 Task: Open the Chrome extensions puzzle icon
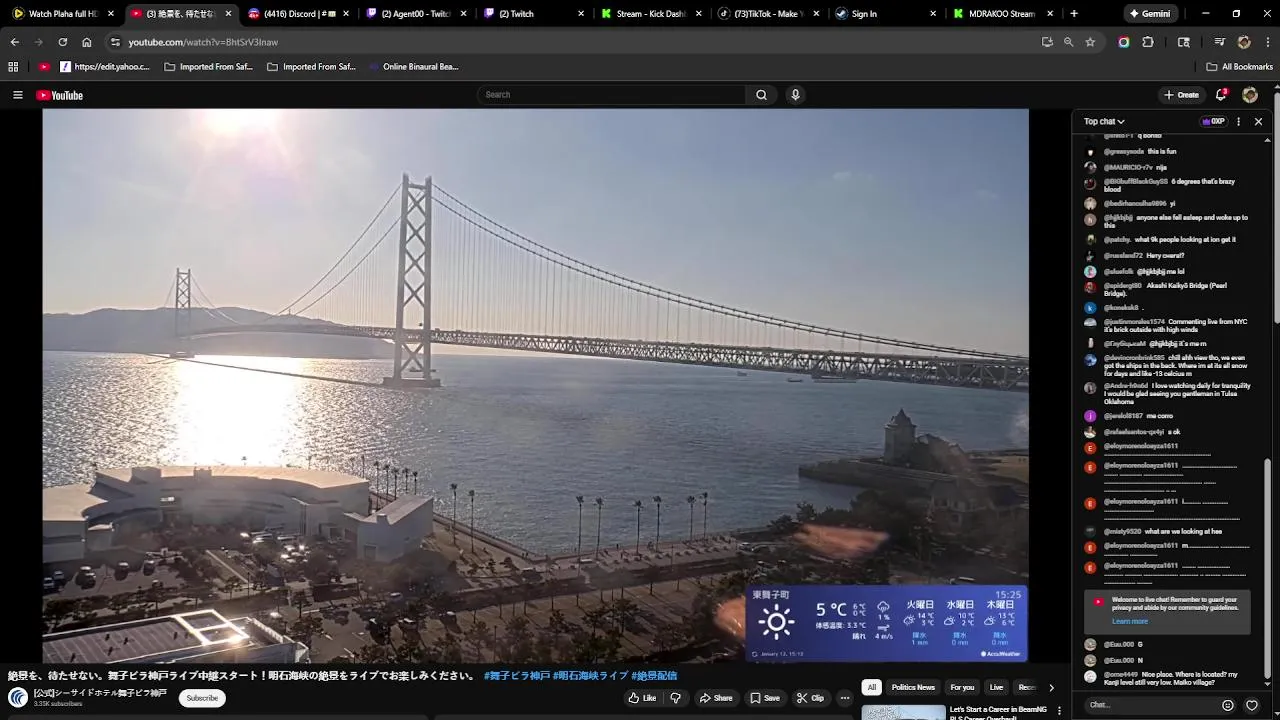pyautogui.click(x=1148, y=42)
